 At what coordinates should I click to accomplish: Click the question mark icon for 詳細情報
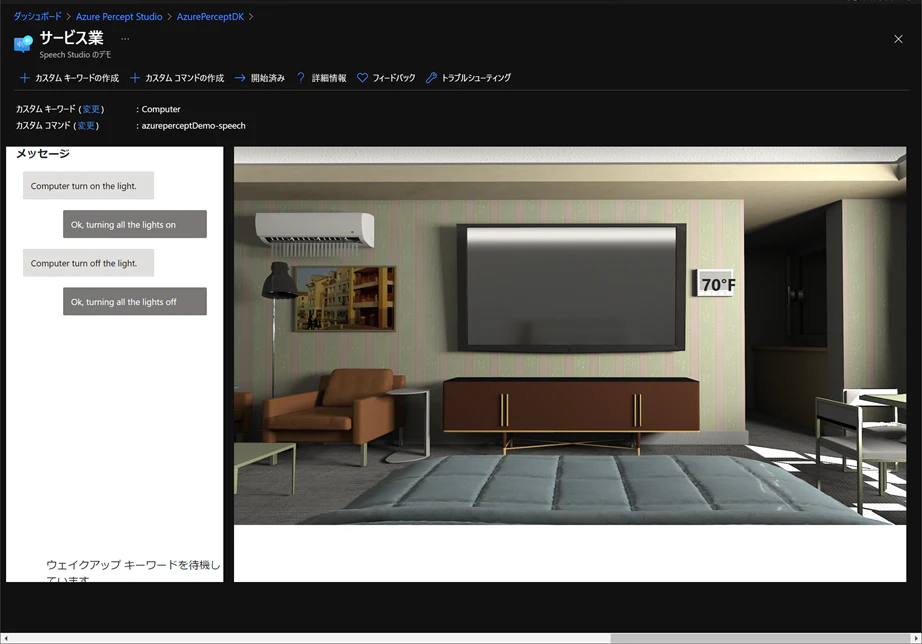tap(301, 78)
